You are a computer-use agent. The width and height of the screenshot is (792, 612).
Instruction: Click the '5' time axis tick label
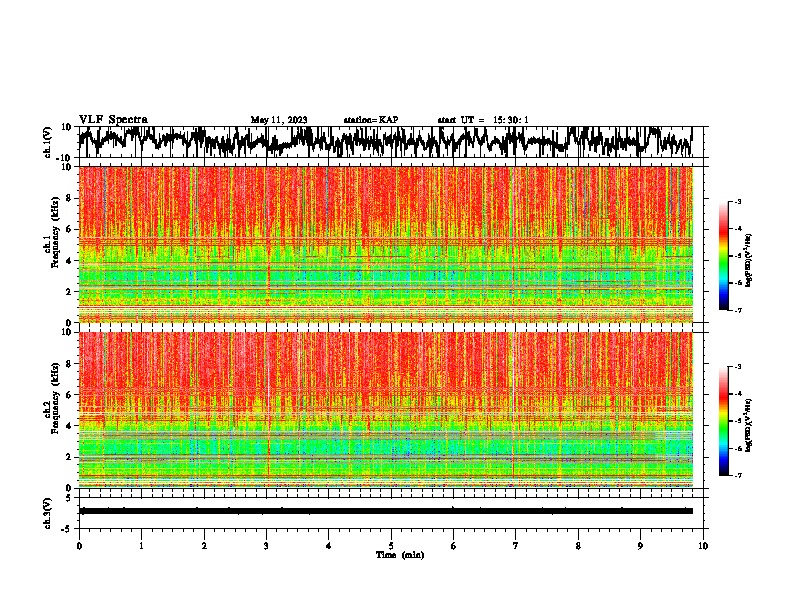point(391,546)
